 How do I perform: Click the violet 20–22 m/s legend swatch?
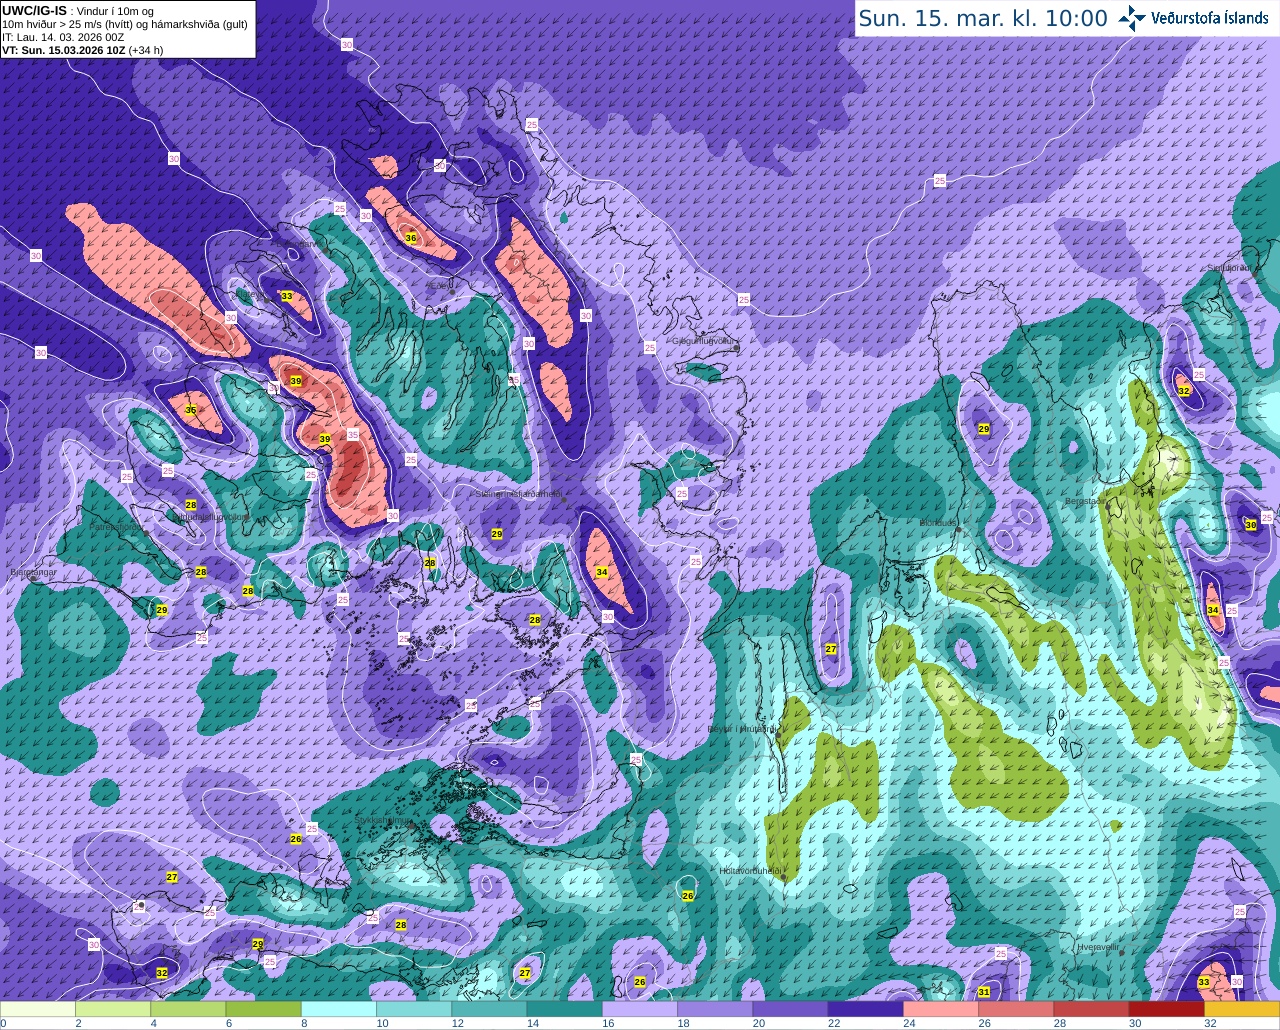(x=790, y=1009)
